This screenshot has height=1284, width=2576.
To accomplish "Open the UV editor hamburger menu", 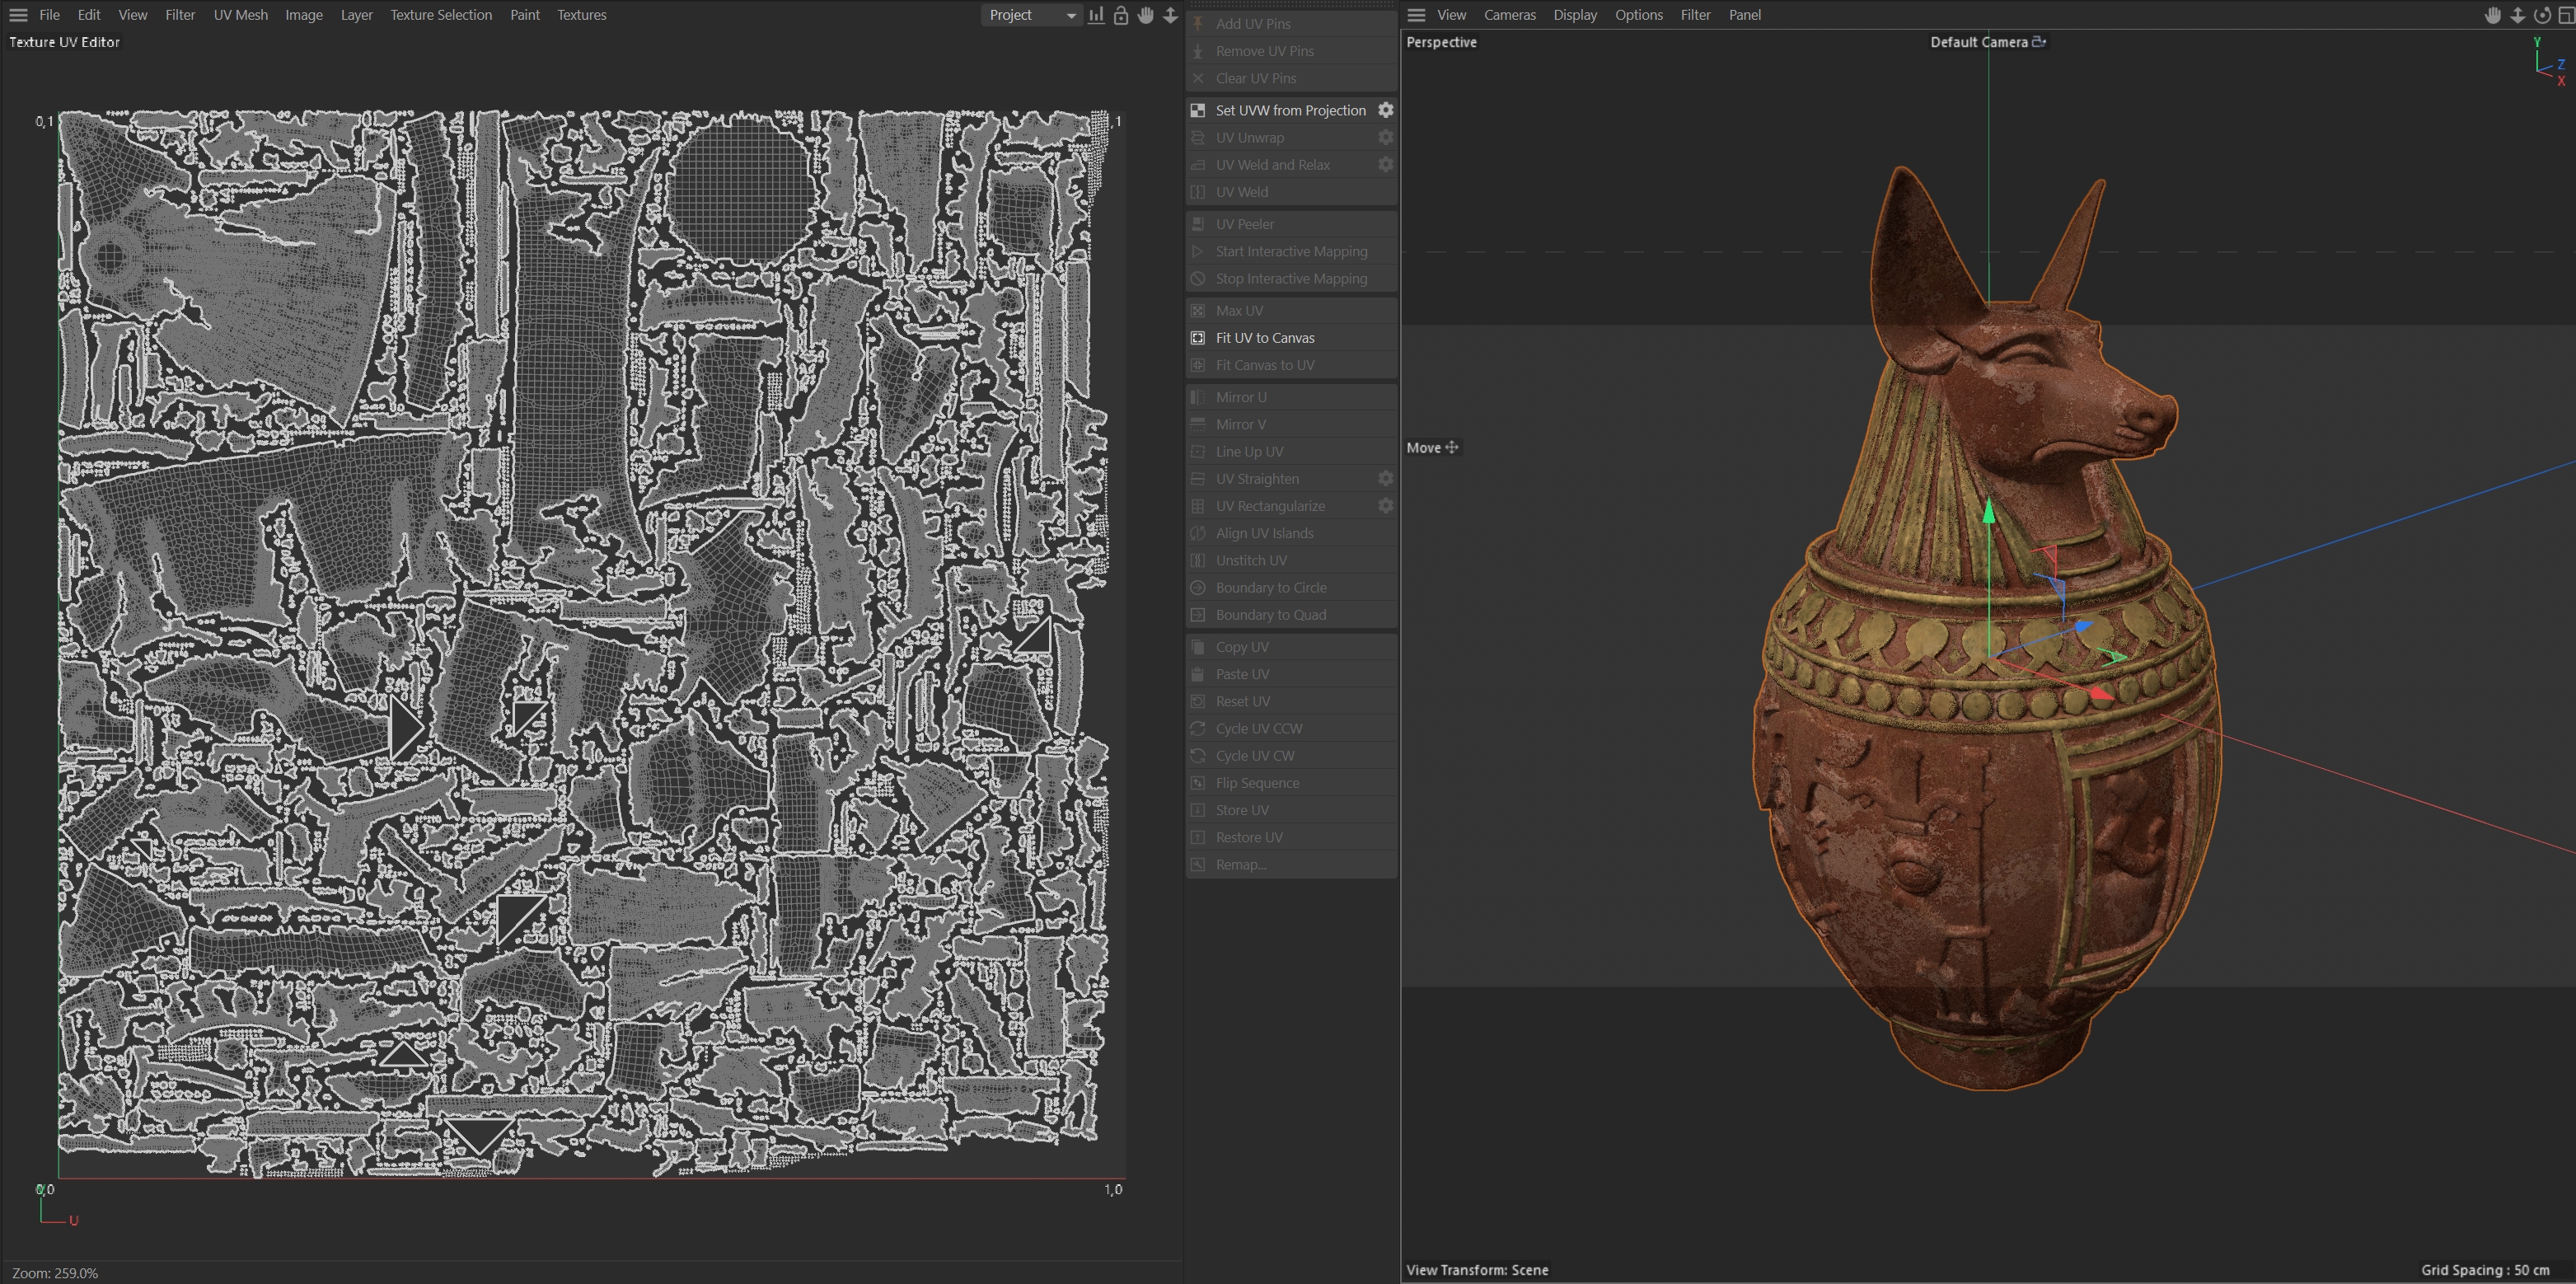I will (x=18, y=15).
